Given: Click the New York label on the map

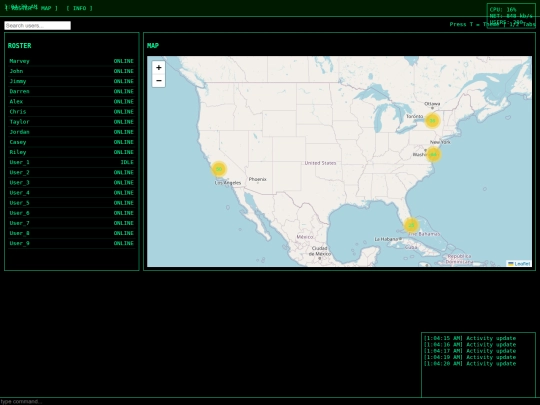Looking at the screenshot, I should point(440,142).
